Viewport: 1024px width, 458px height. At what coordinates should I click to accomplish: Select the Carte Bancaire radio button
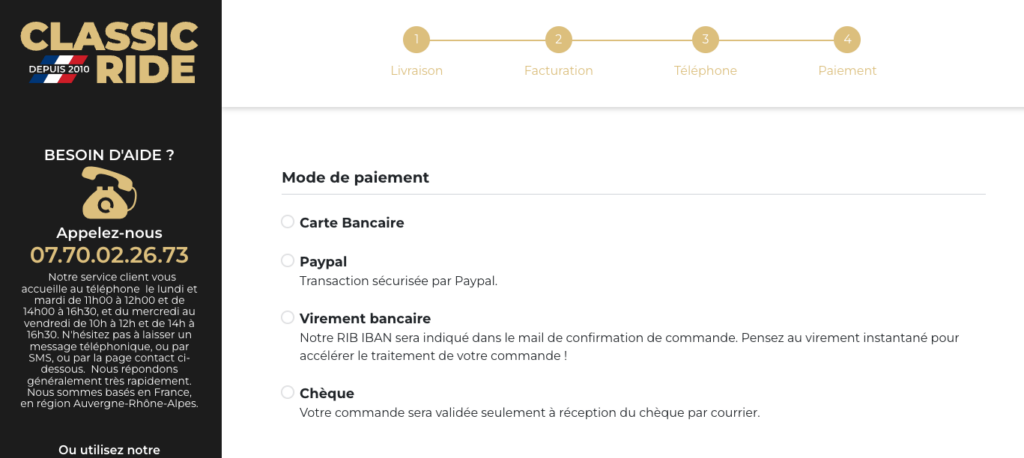(287, 222)
